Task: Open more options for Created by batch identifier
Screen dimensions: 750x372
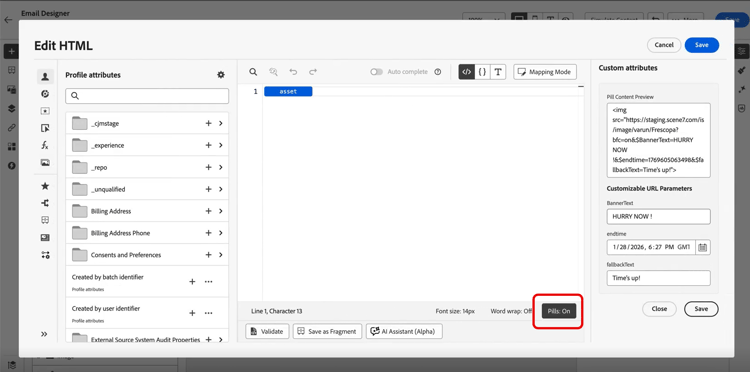Action: coord(209,282)
